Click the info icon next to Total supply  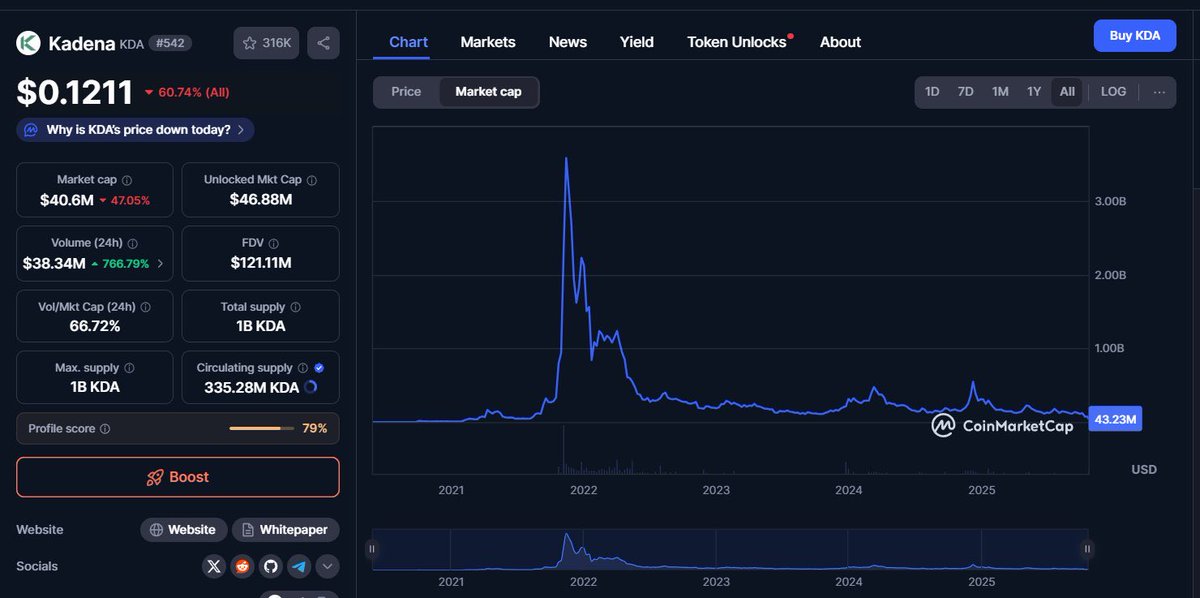click(x=295, y=307)
